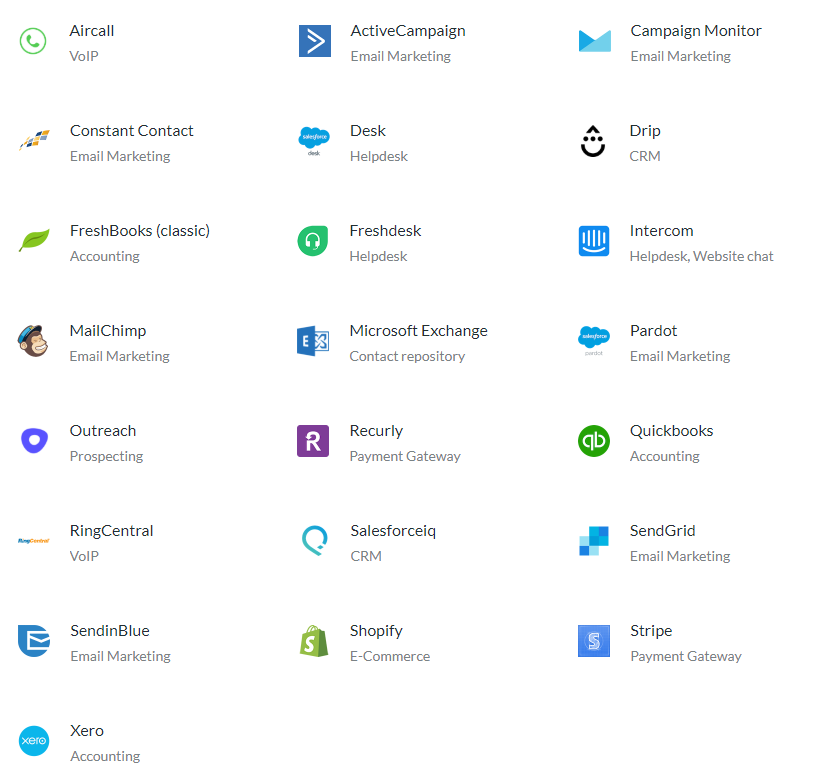Screen dimensions: 832x779
Task: Click 'CRM' label under Salesforceiq
Action: click(366, 556)
